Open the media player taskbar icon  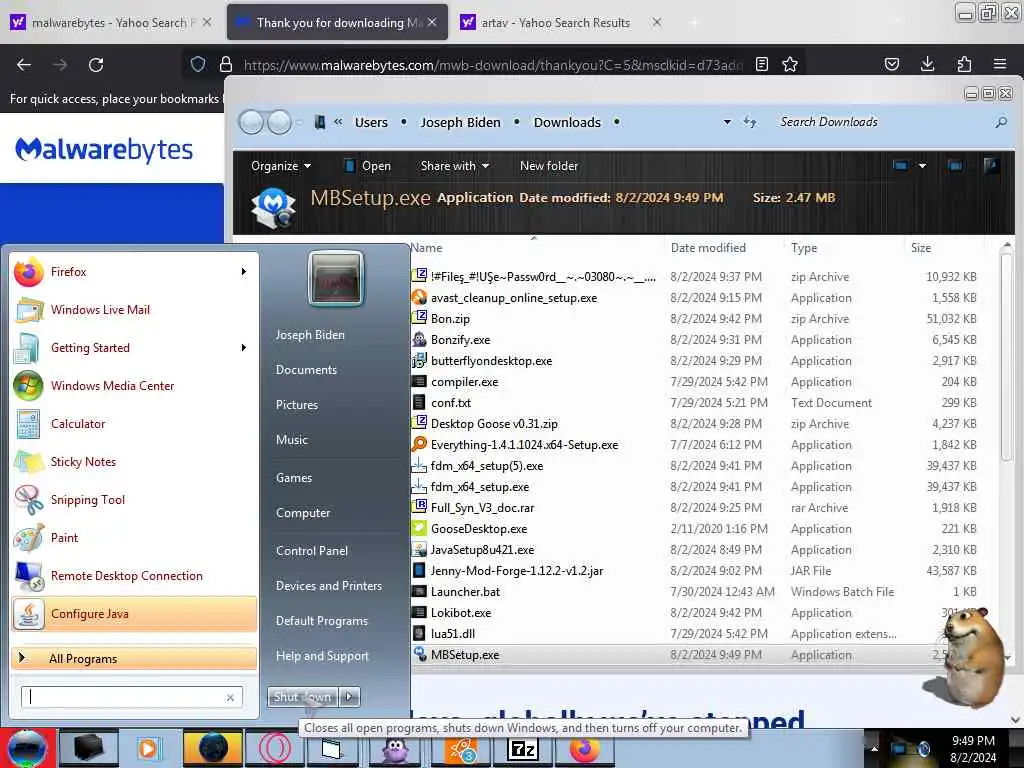148,748
